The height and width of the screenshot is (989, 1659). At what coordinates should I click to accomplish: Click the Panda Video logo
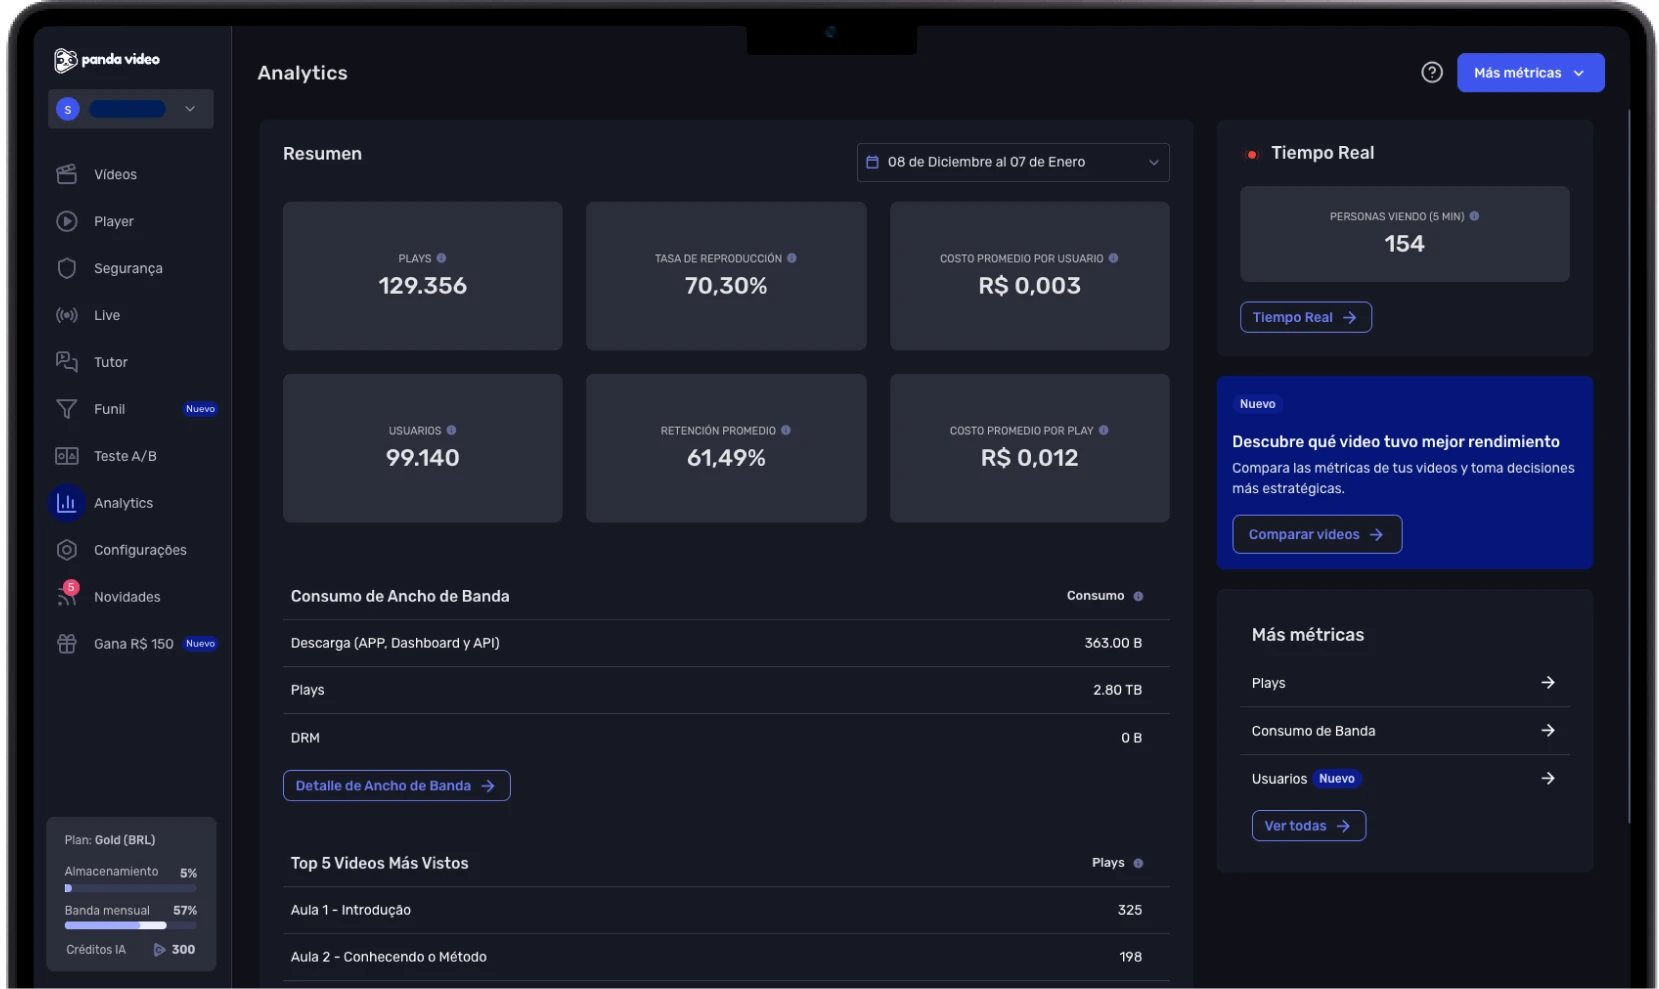(107, 60)
